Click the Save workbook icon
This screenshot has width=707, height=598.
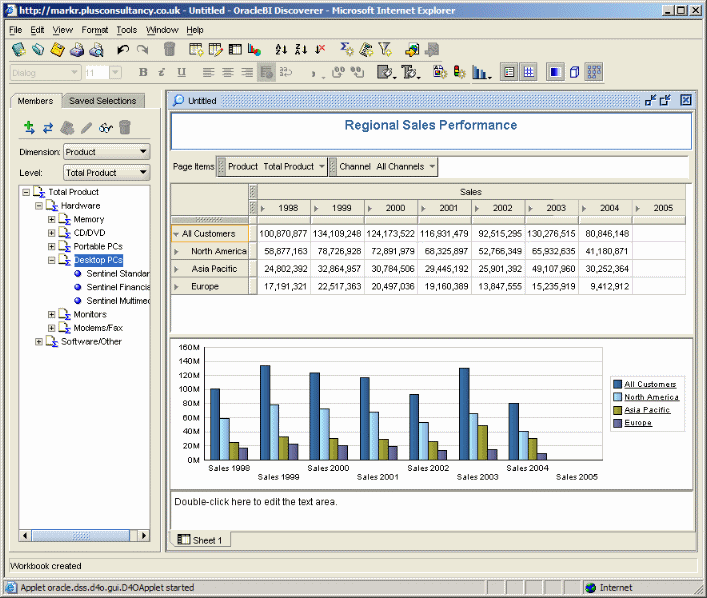point(57,49)
